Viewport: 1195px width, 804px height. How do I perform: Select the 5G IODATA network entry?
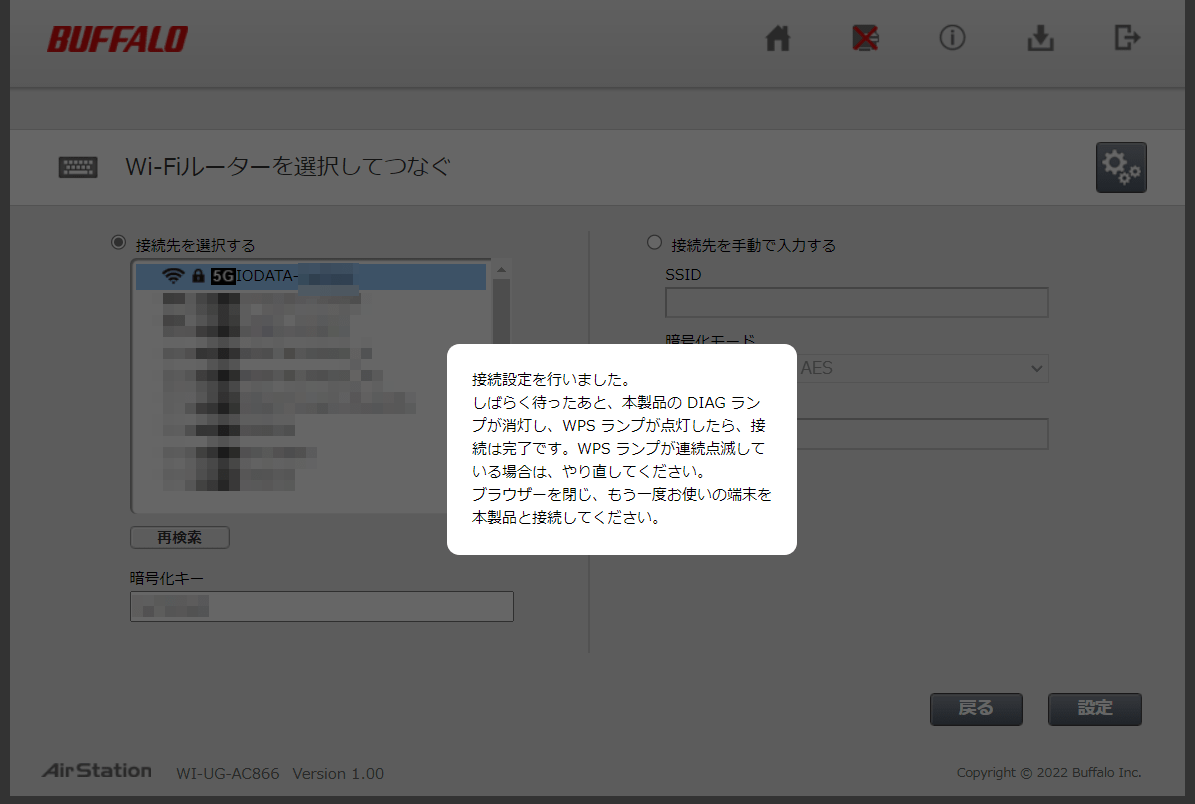310,276
